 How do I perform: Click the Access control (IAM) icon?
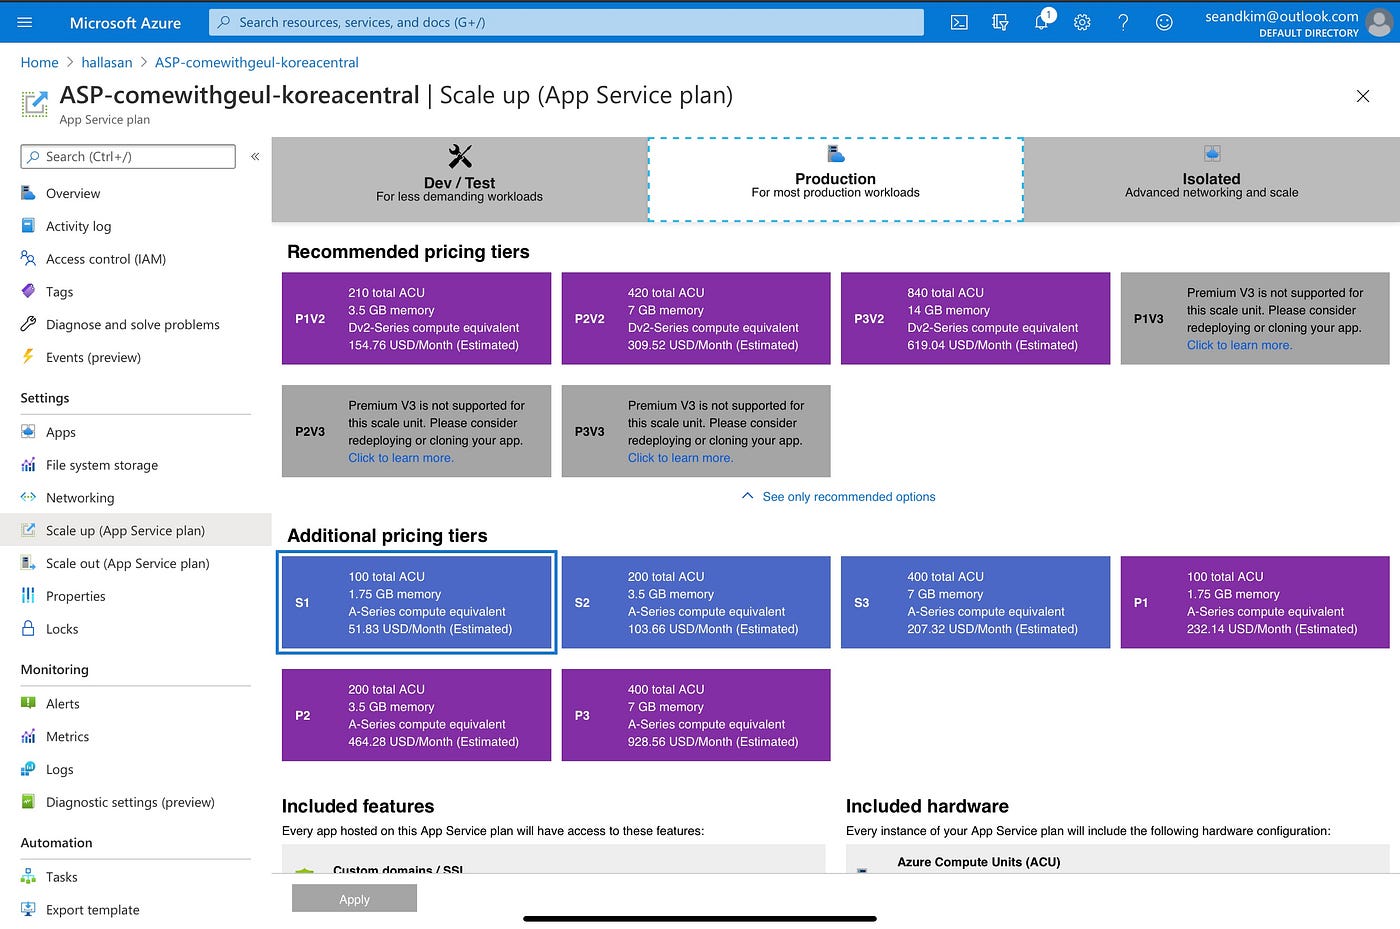[28, 259]
